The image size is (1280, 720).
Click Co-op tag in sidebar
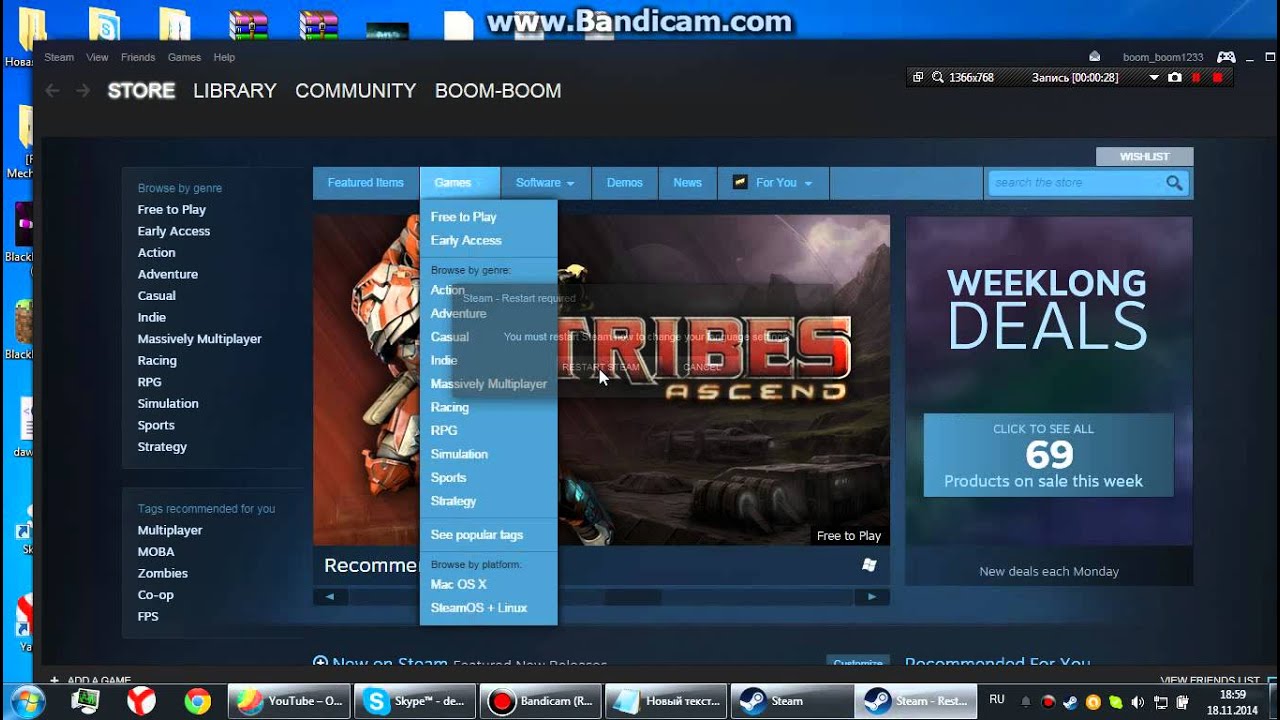(156, 595)
